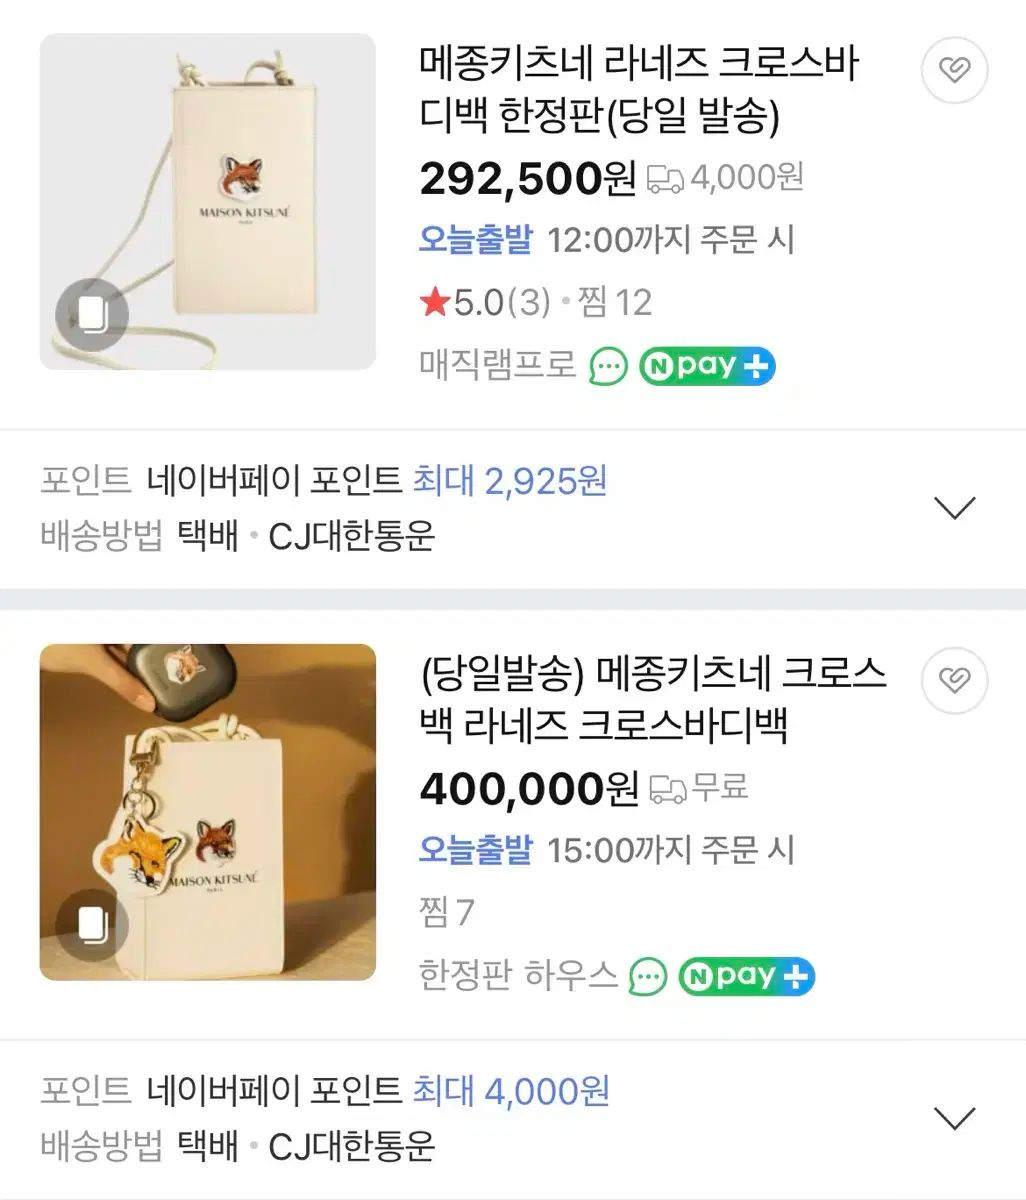Toggle wishlist heart for 292,500원 bag
Image resolution: width=1026 pixels, height=1200 pixels.
(x=954, y=71)
